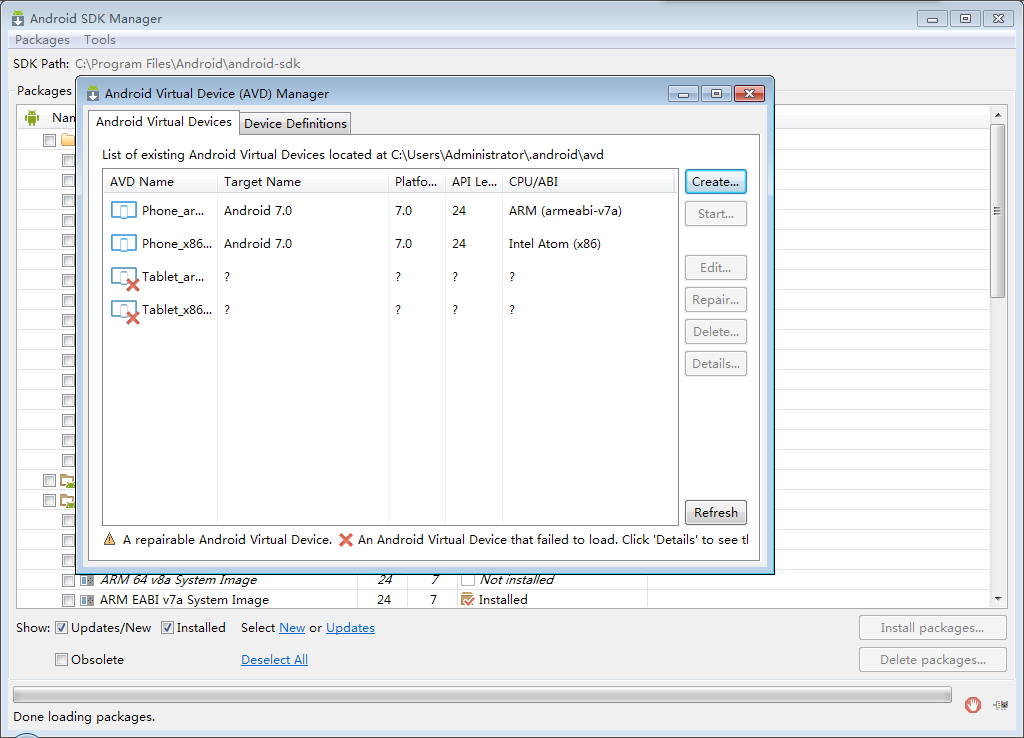
Task: Open the Packages menu in SDK Manager
Action: tap(42, 40)
